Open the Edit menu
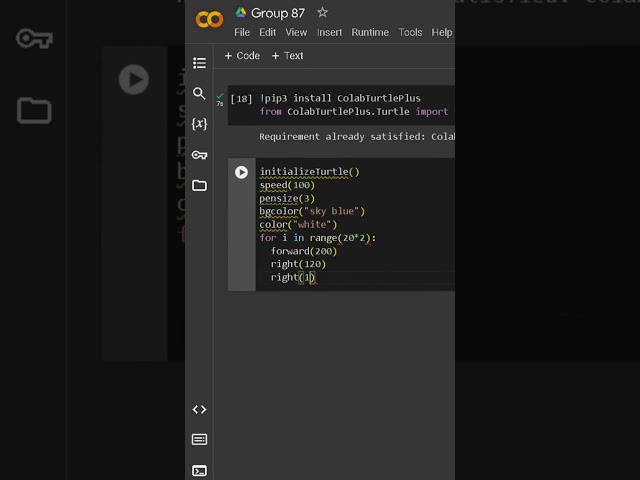This screenshot has height=480, width=640. (267, 32)
